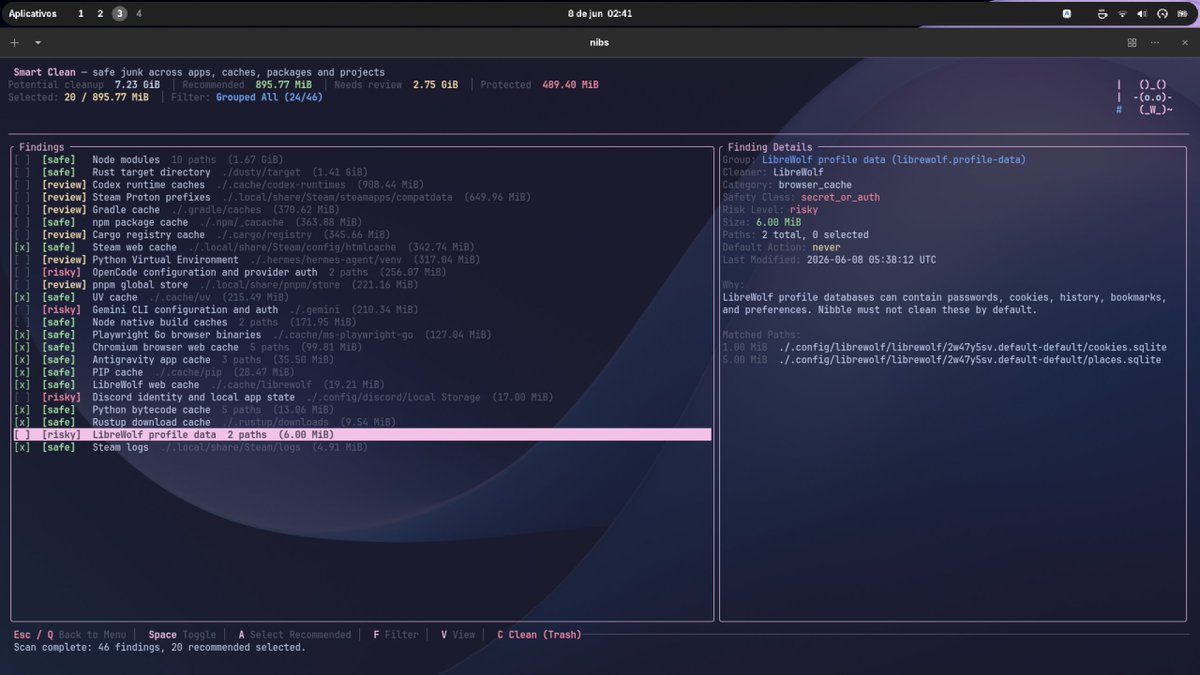The height and width of the screenshot is (675, 1200).
Task: Open the clock showing 8 de jun 02:41
Action: coord(600,14)
